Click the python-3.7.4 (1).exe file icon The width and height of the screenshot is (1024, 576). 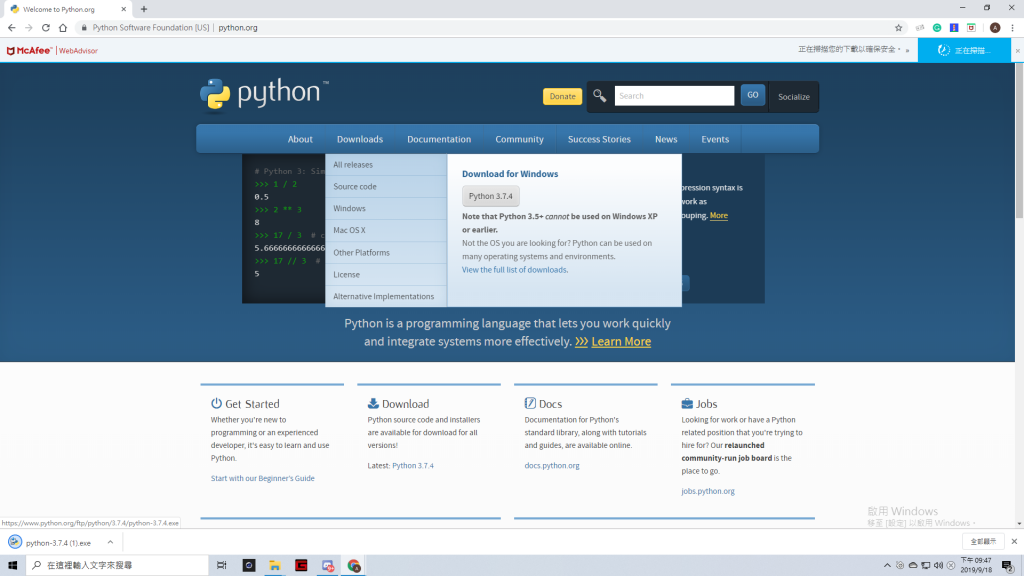(x=14, y=542)
